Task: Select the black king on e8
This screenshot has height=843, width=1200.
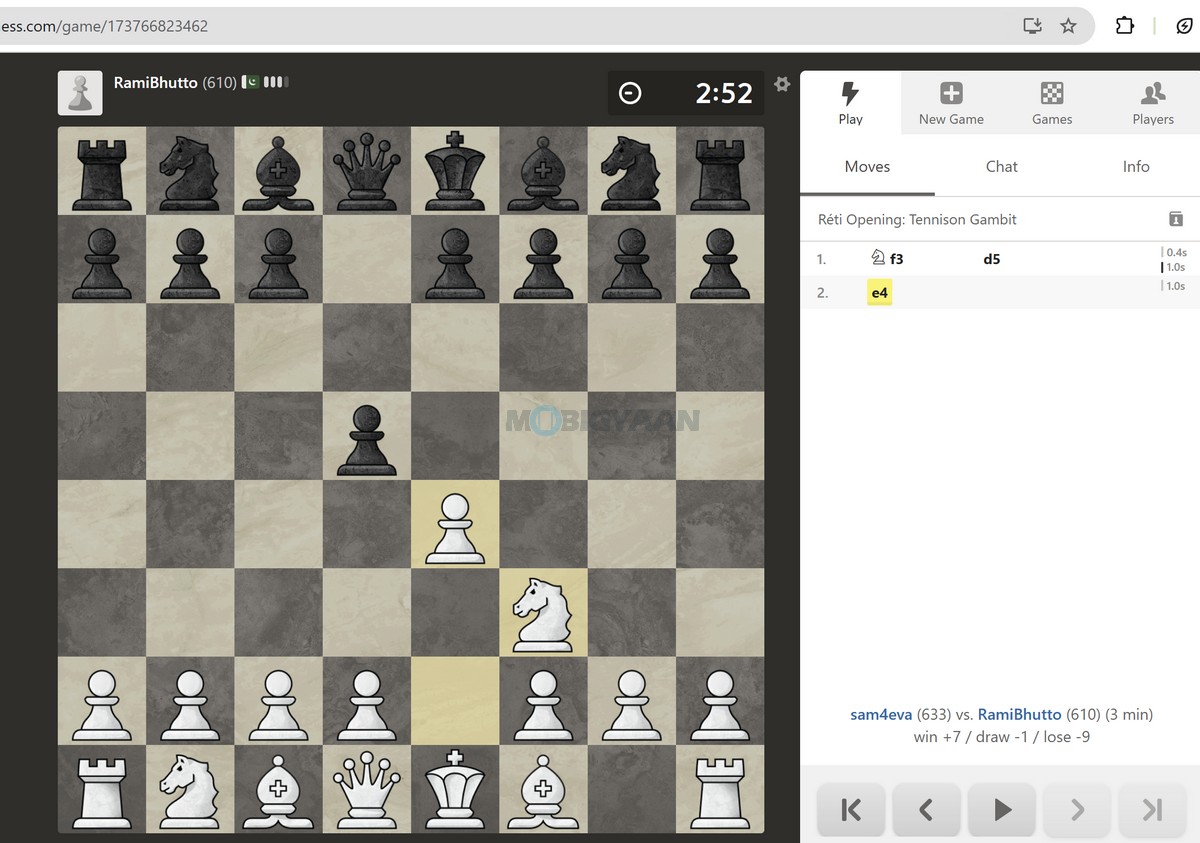Action: tap(455, 171)
